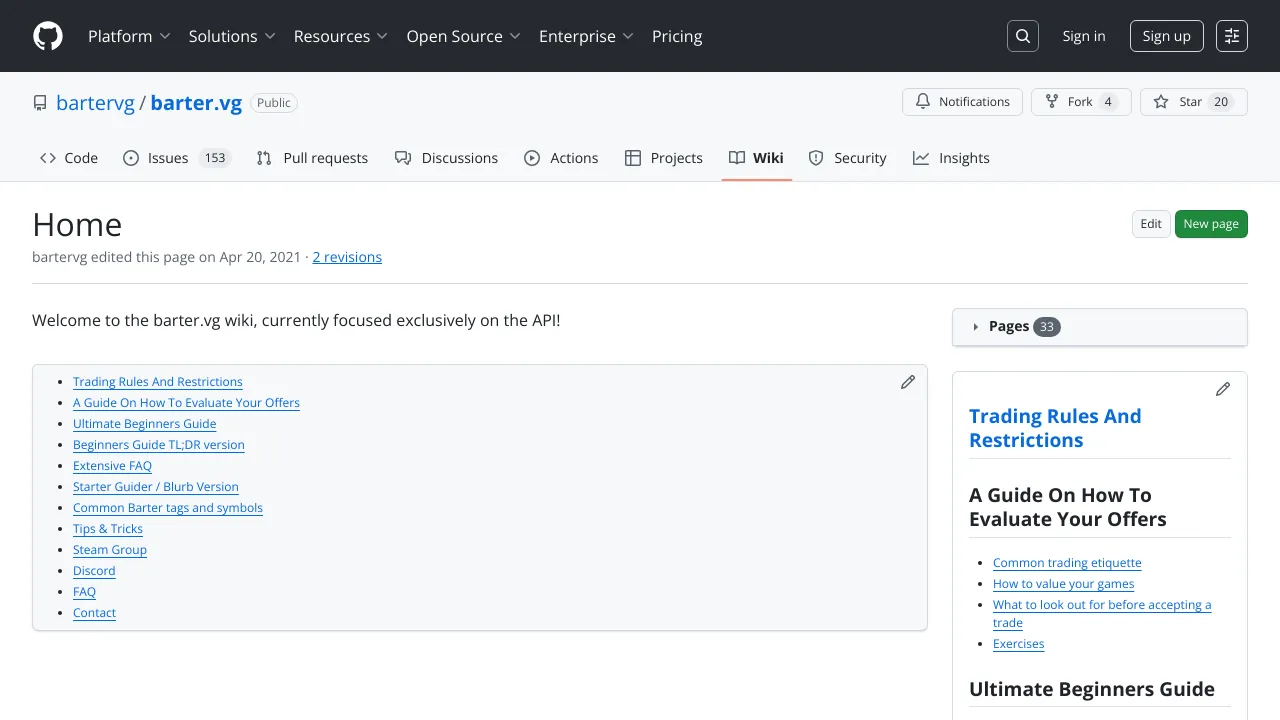This screenshot has height=720, width=1280.
Task: Switch to the Discussions tab
Action: (x=446, y=158)
